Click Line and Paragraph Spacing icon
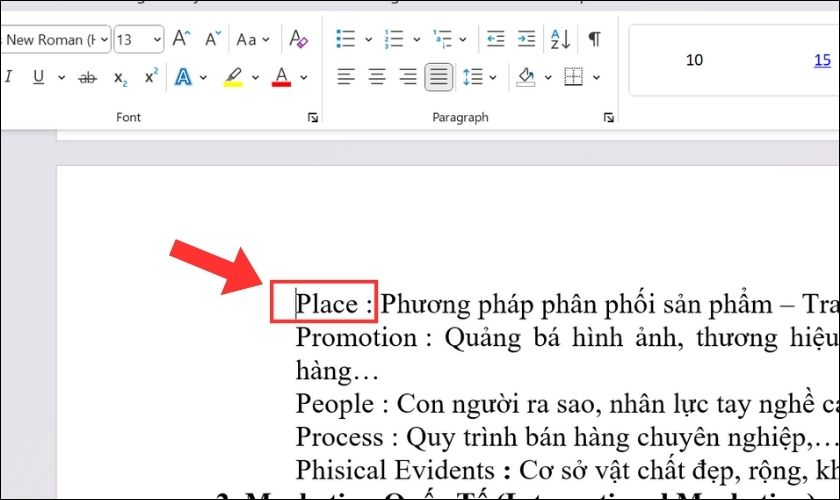The height and width of the screenshot is (500, 840). coord(472,77)
